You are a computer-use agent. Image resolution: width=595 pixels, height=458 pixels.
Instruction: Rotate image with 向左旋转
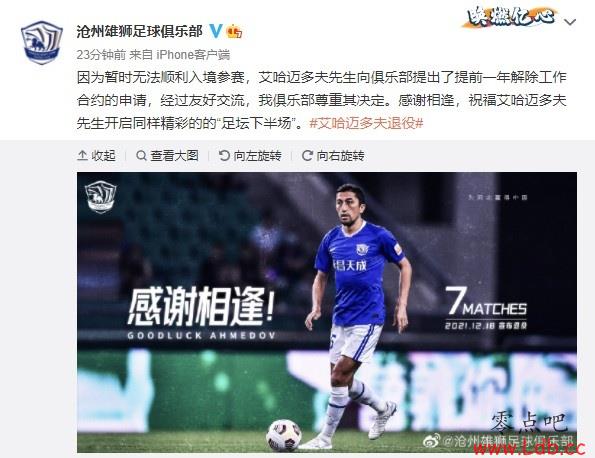[x=250, y=156]
